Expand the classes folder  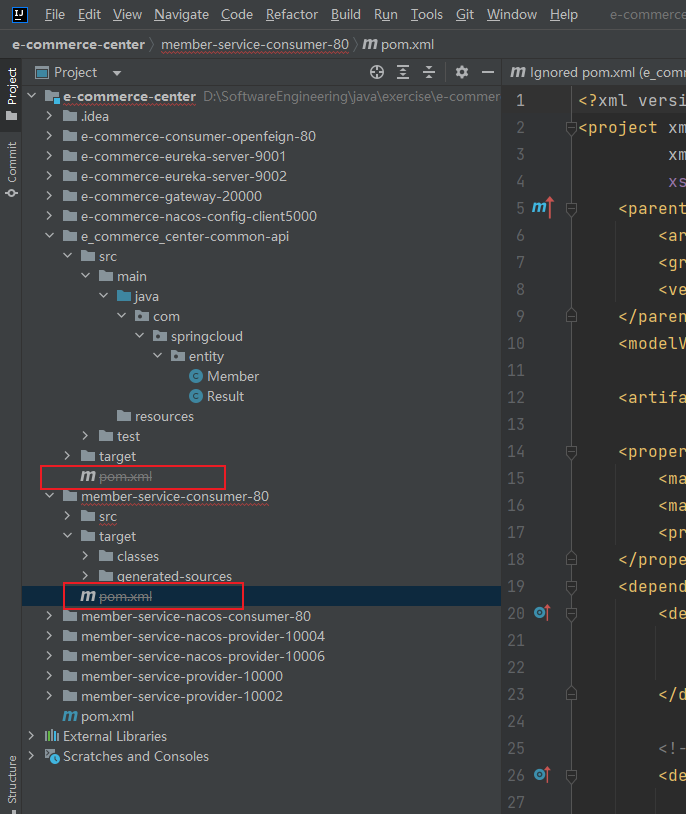pos(85,555)
